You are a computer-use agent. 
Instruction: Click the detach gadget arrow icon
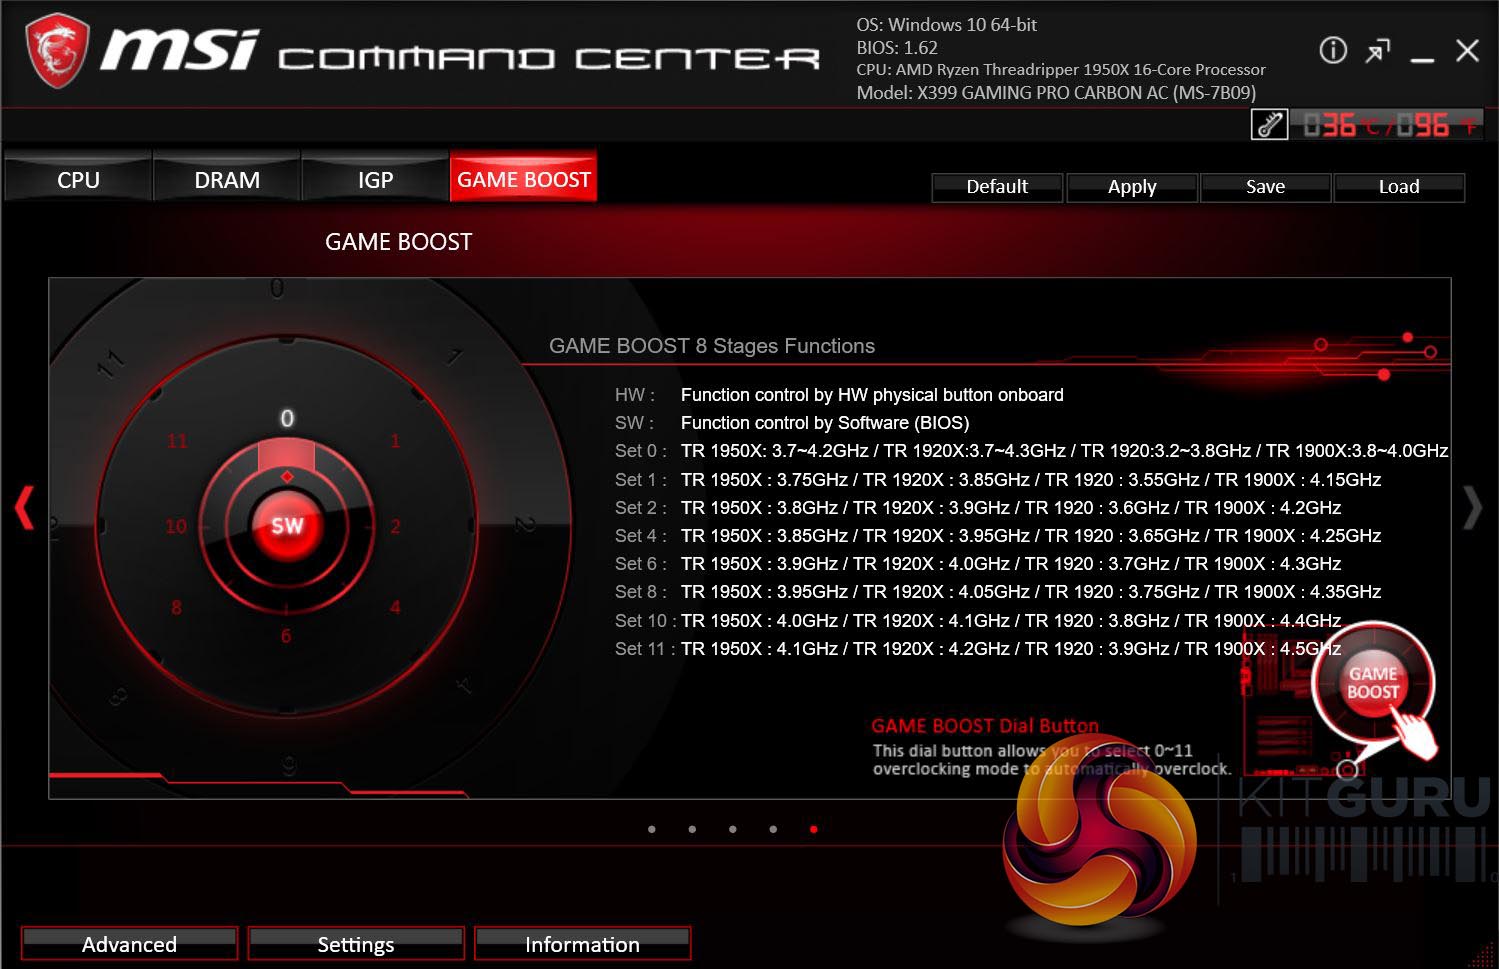[x=1378, y=50]
